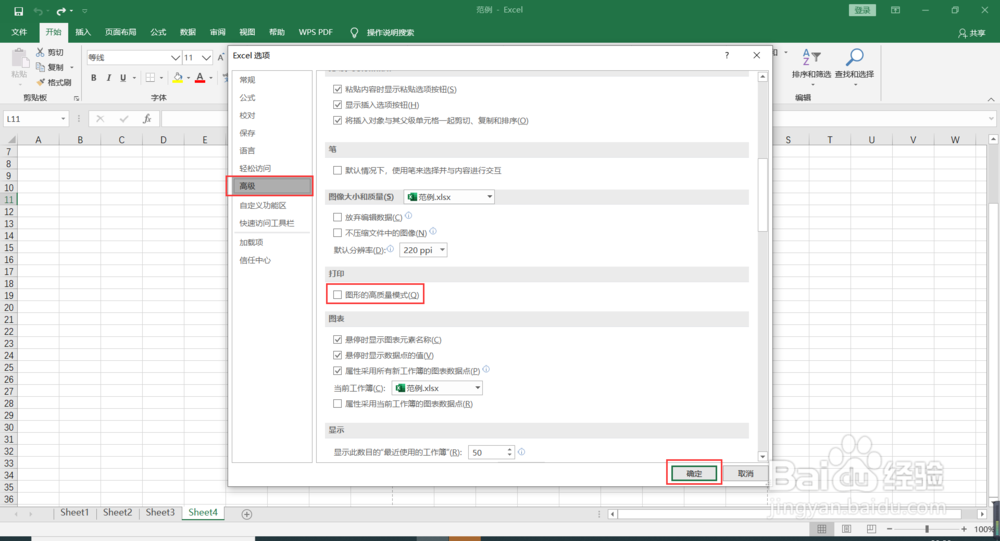Select Advanced category in options list
1000x541 pixels.
coord(270,186)
